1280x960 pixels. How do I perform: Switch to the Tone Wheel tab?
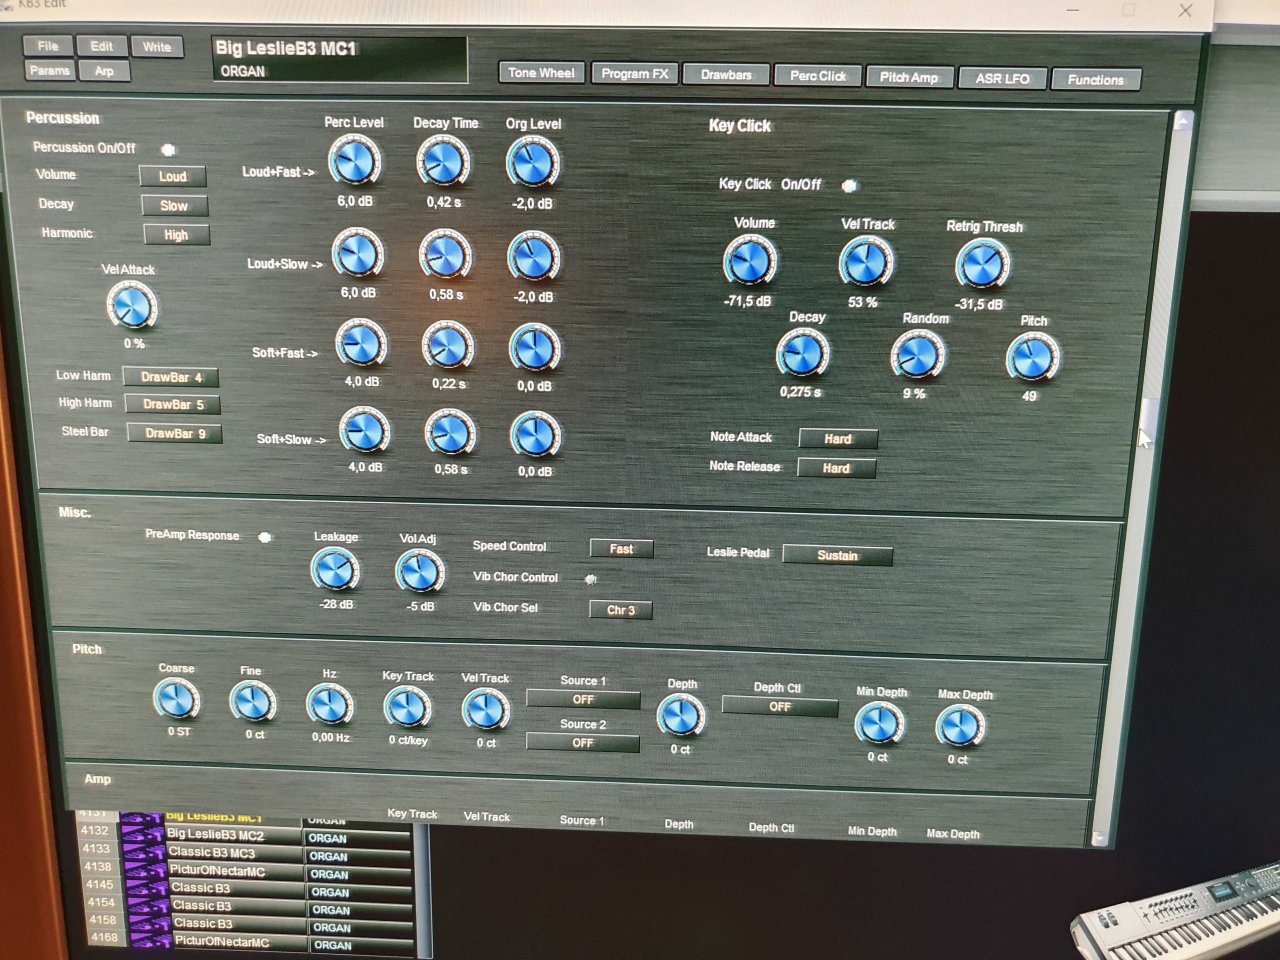(x=541, y=72)
